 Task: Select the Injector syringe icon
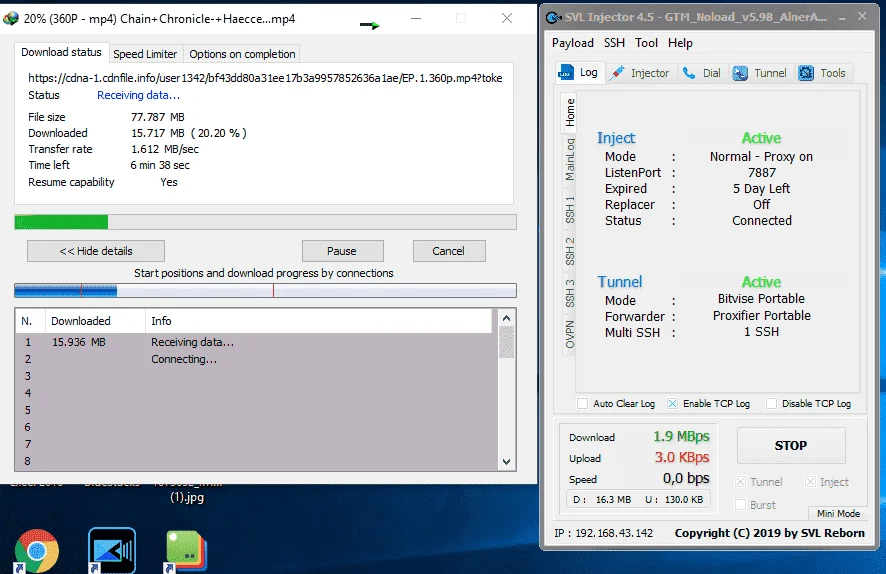coord(617,72)
